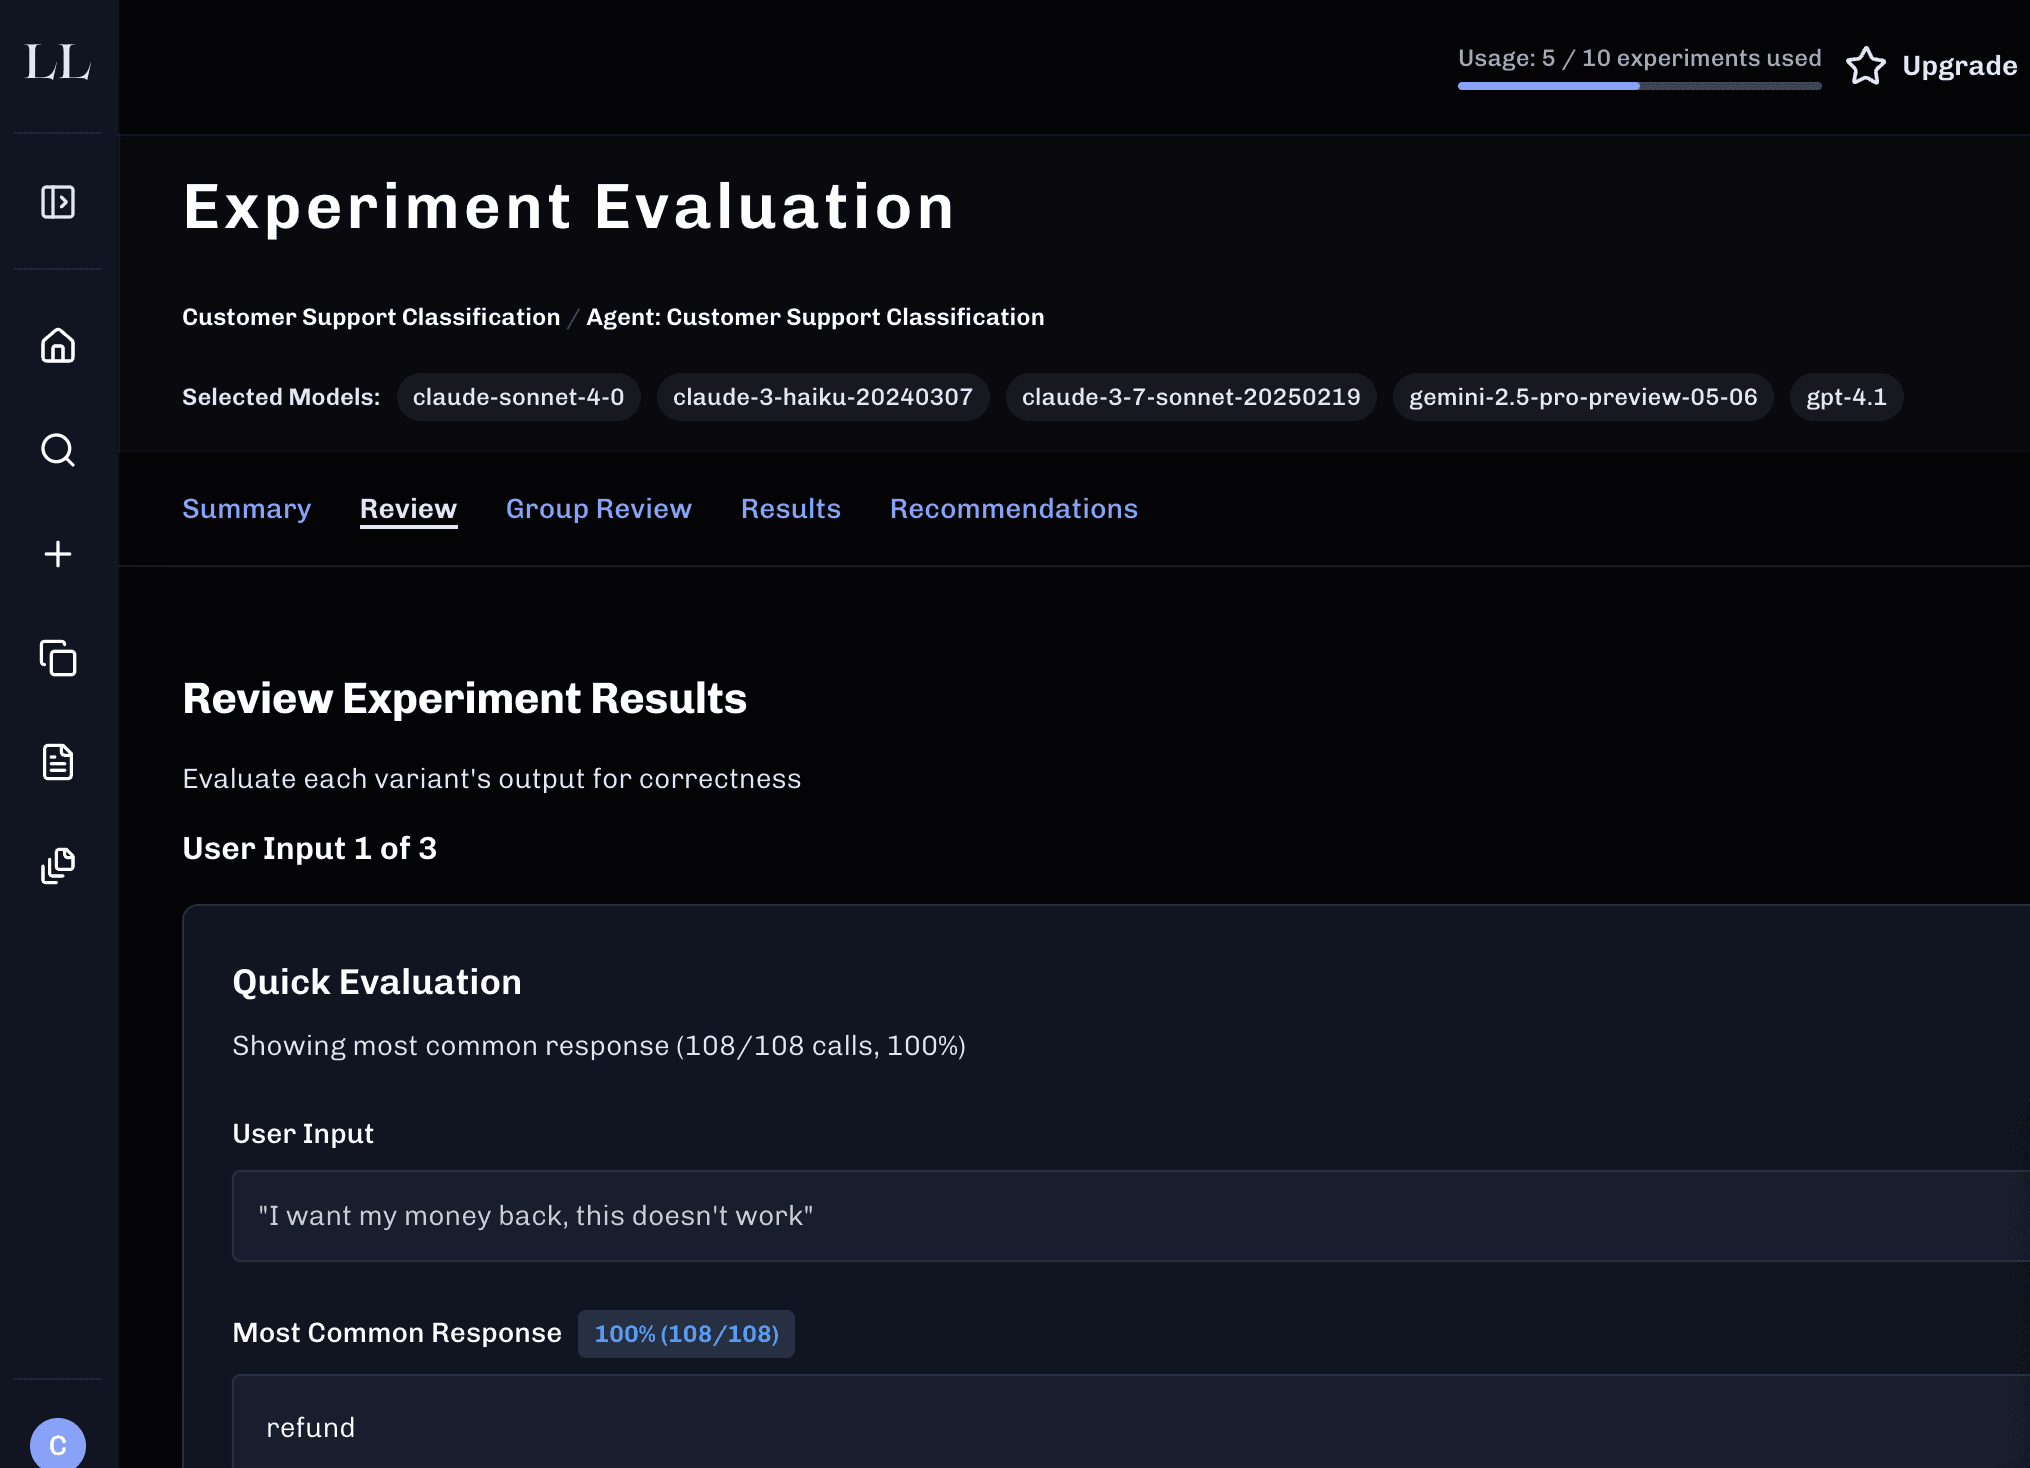Open the user avatar at bottom left
2030x1468 pixels.
click(57, 1444)
